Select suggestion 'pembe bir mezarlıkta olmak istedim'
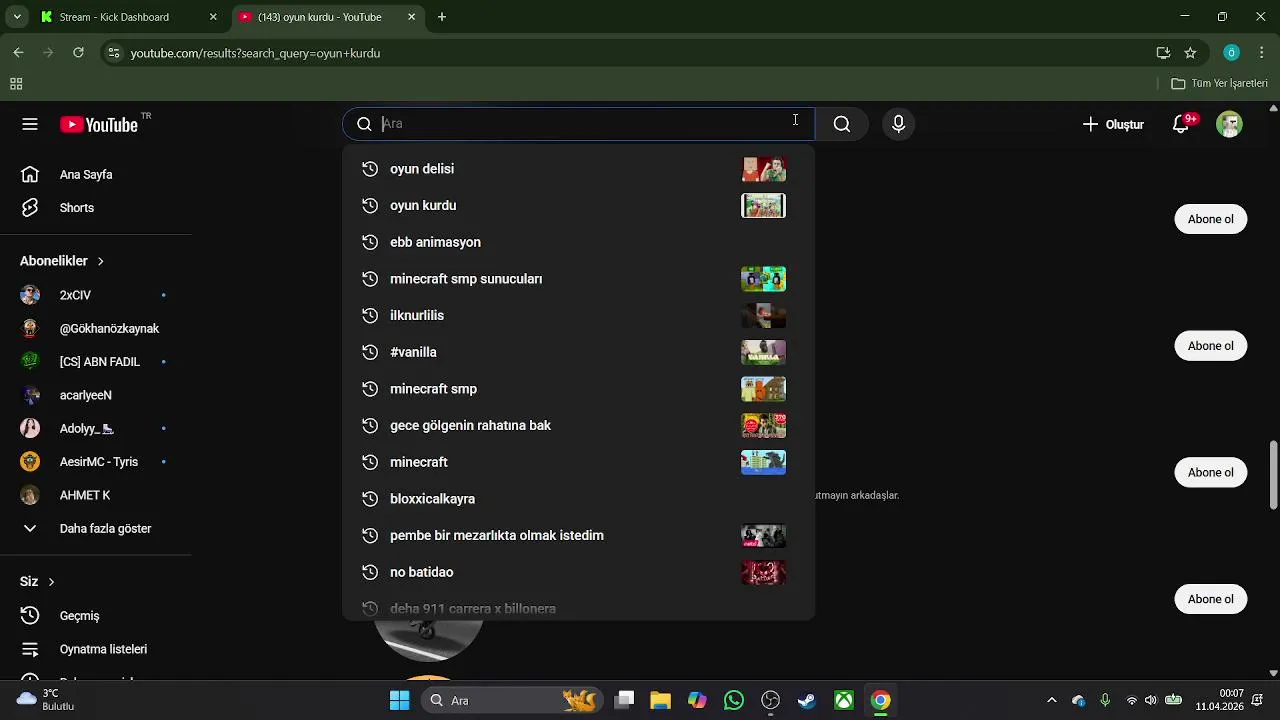1280x720 pixels. pos(578,535)
